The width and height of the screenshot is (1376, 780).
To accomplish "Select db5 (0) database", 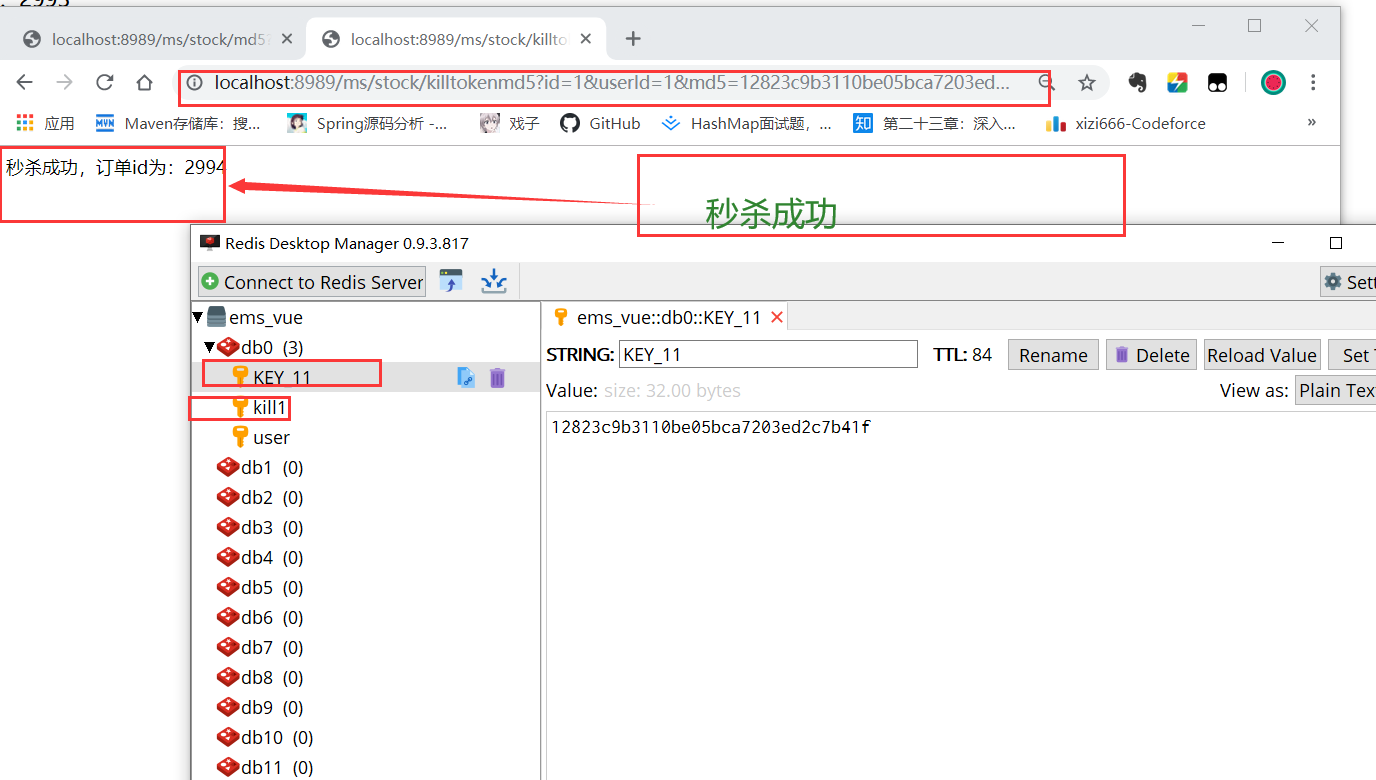I will [x=260, y=587].
